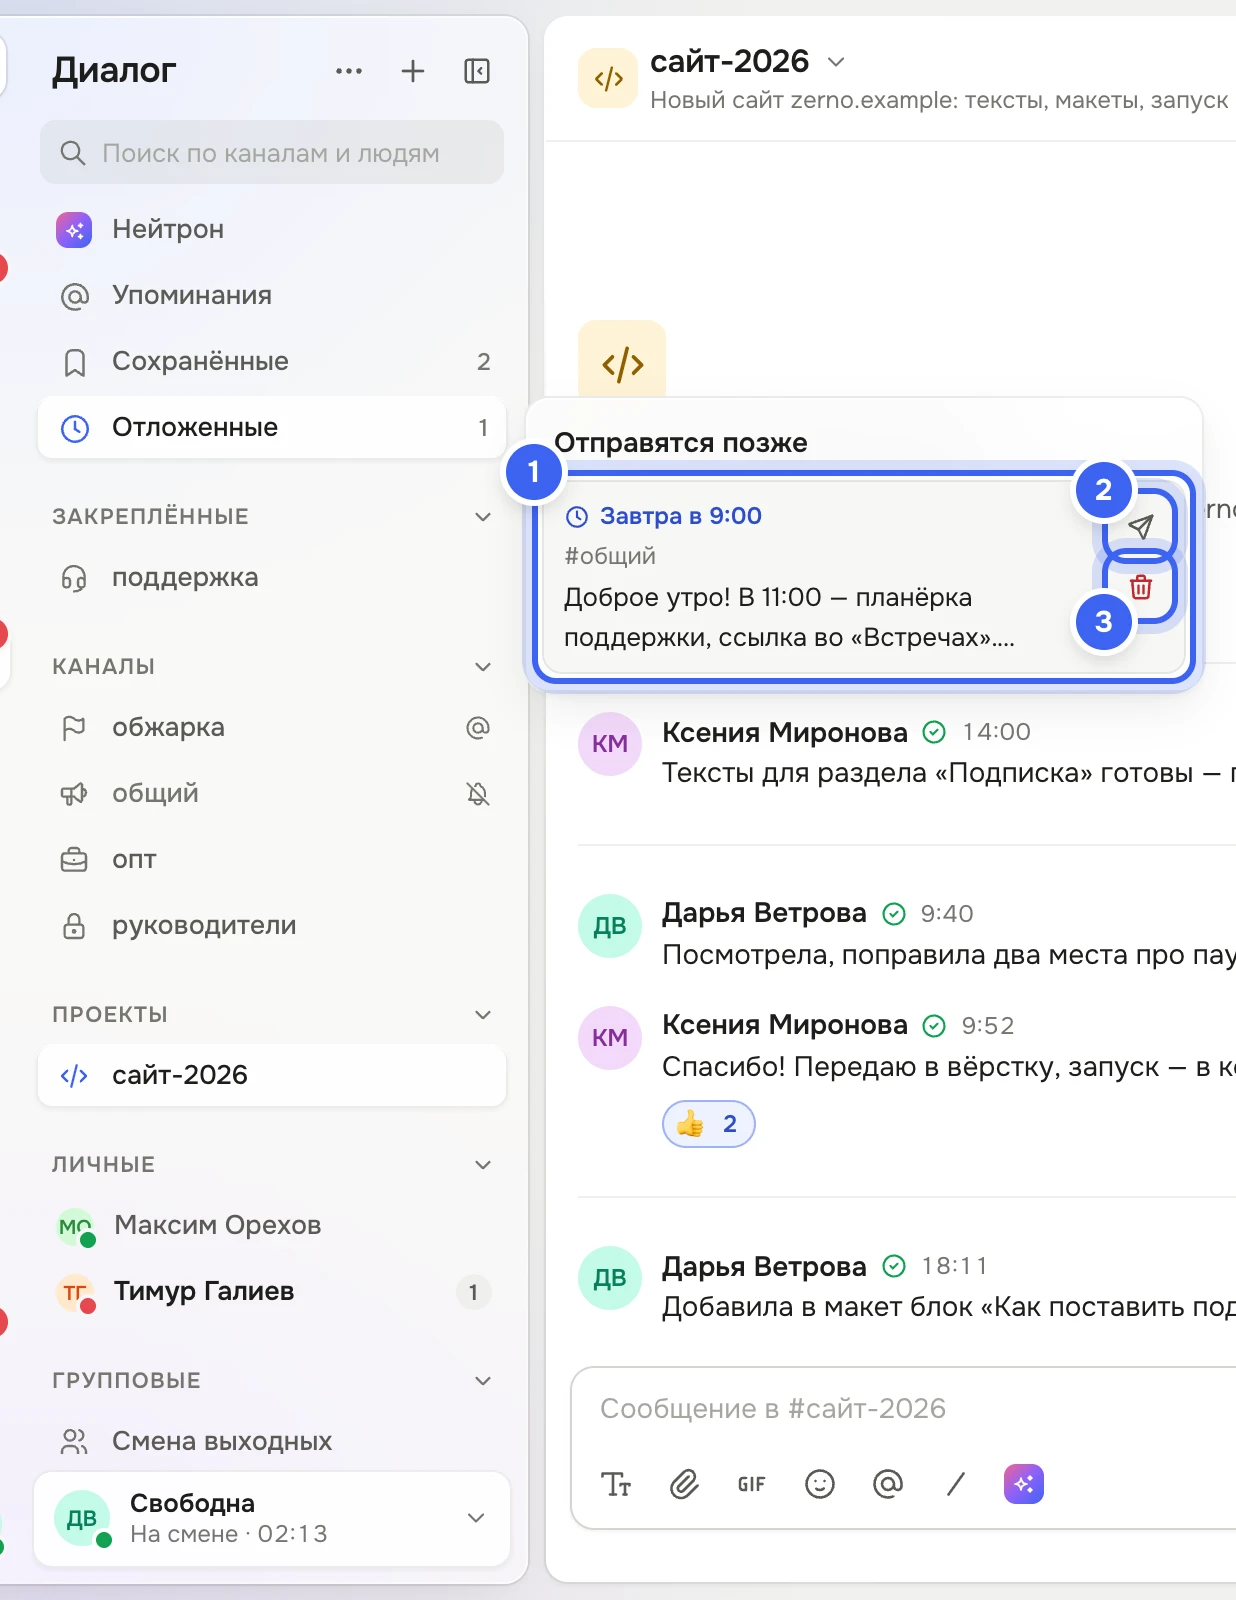Collapse the sidebar with the panel icon
Screen dimensions: 1236x1600
477,71
